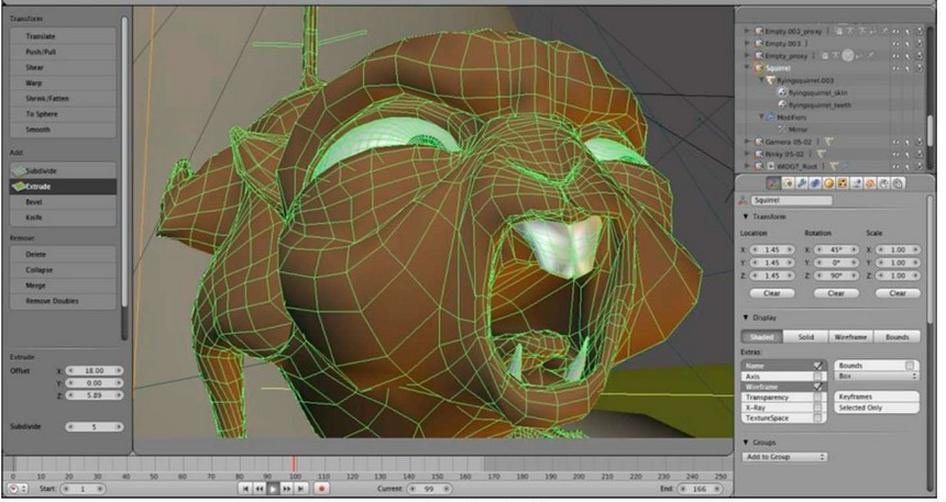Screen dimensions: 946x502
Task: Disable the Wireframe extras checkbox
Action: (817, 387)
